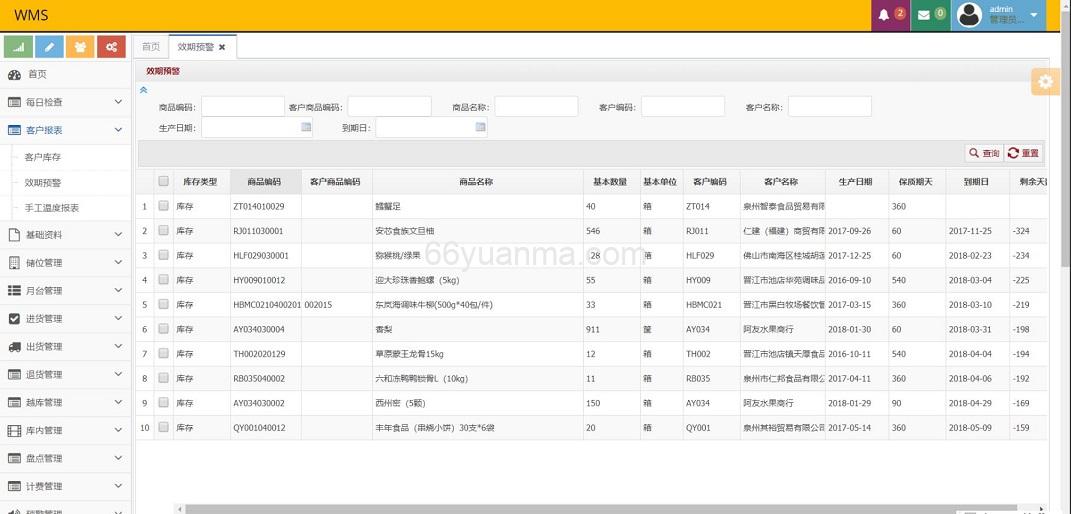1071x514 pixels.
Task: Expand the 每日检查 menu chevron
Action: pyautogui.click(x=118, y=102)
